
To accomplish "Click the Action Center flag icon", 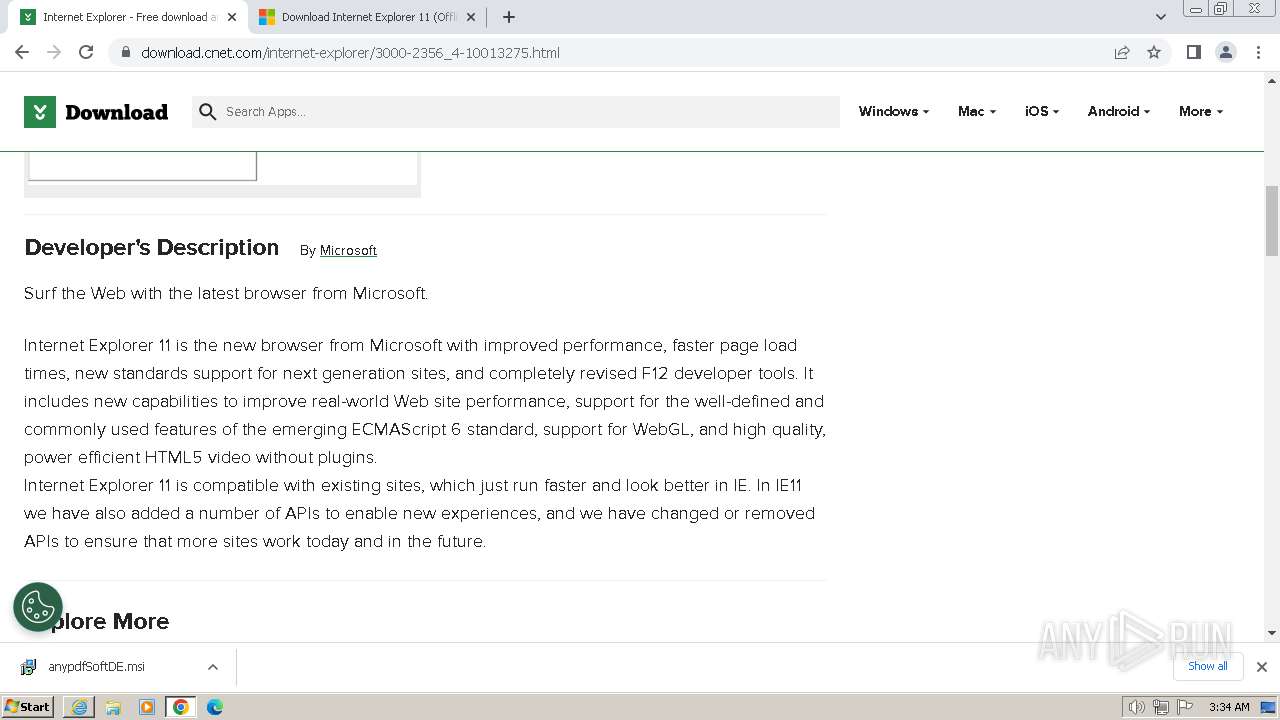I will 1185,707.
